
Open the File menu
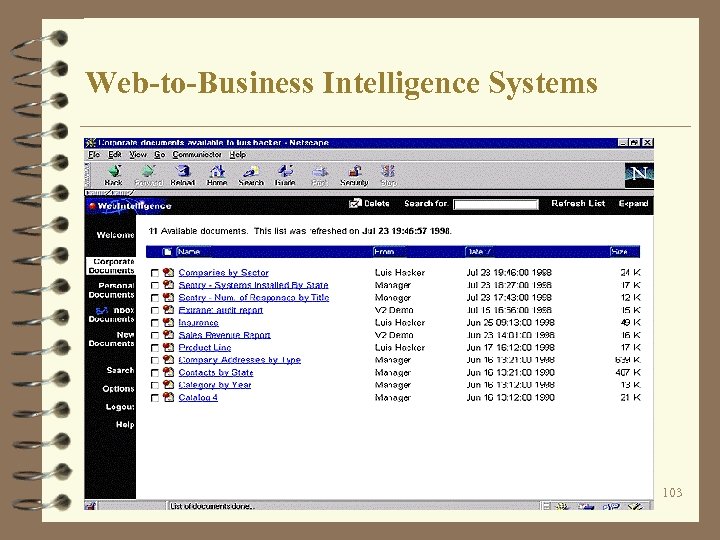94,155
